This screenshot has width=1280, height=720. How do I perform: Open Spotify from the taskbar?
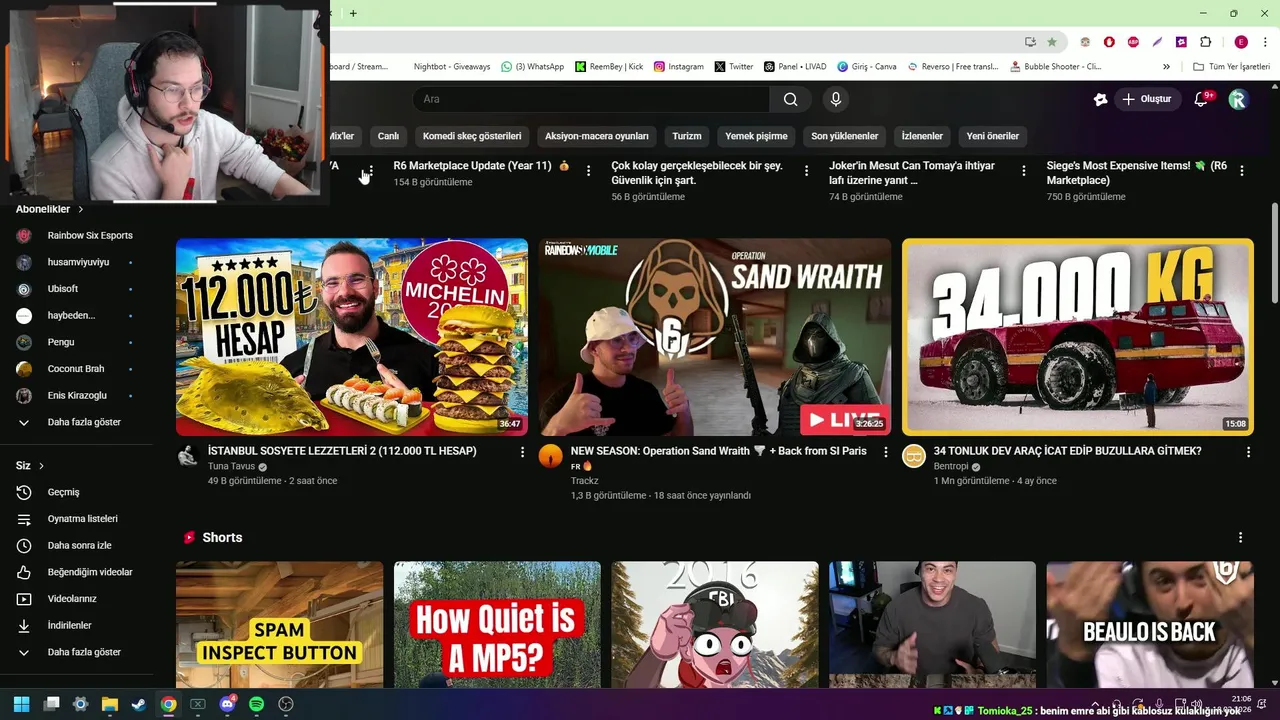coord(256,704)
